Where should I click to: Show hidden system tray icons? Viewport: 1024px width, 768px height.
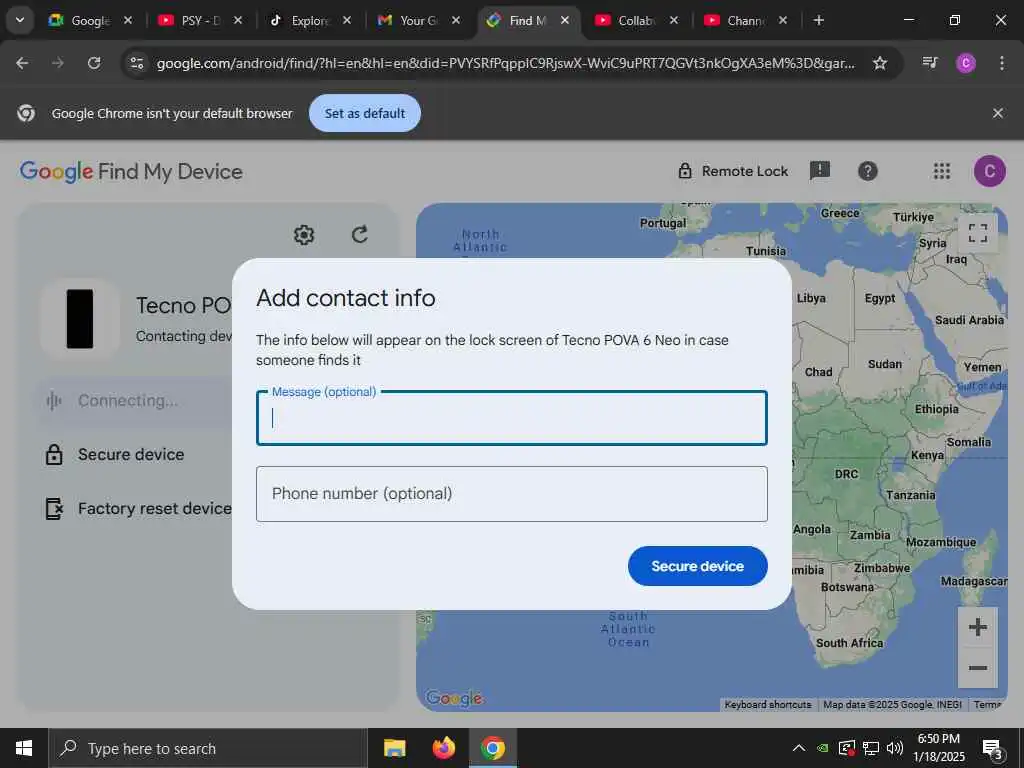(x=799, y=748)
